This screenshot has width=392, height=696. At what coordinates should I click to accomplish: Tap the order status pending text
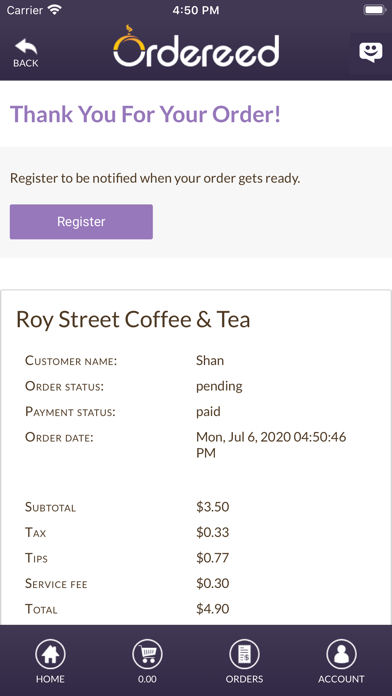point(219,386)
